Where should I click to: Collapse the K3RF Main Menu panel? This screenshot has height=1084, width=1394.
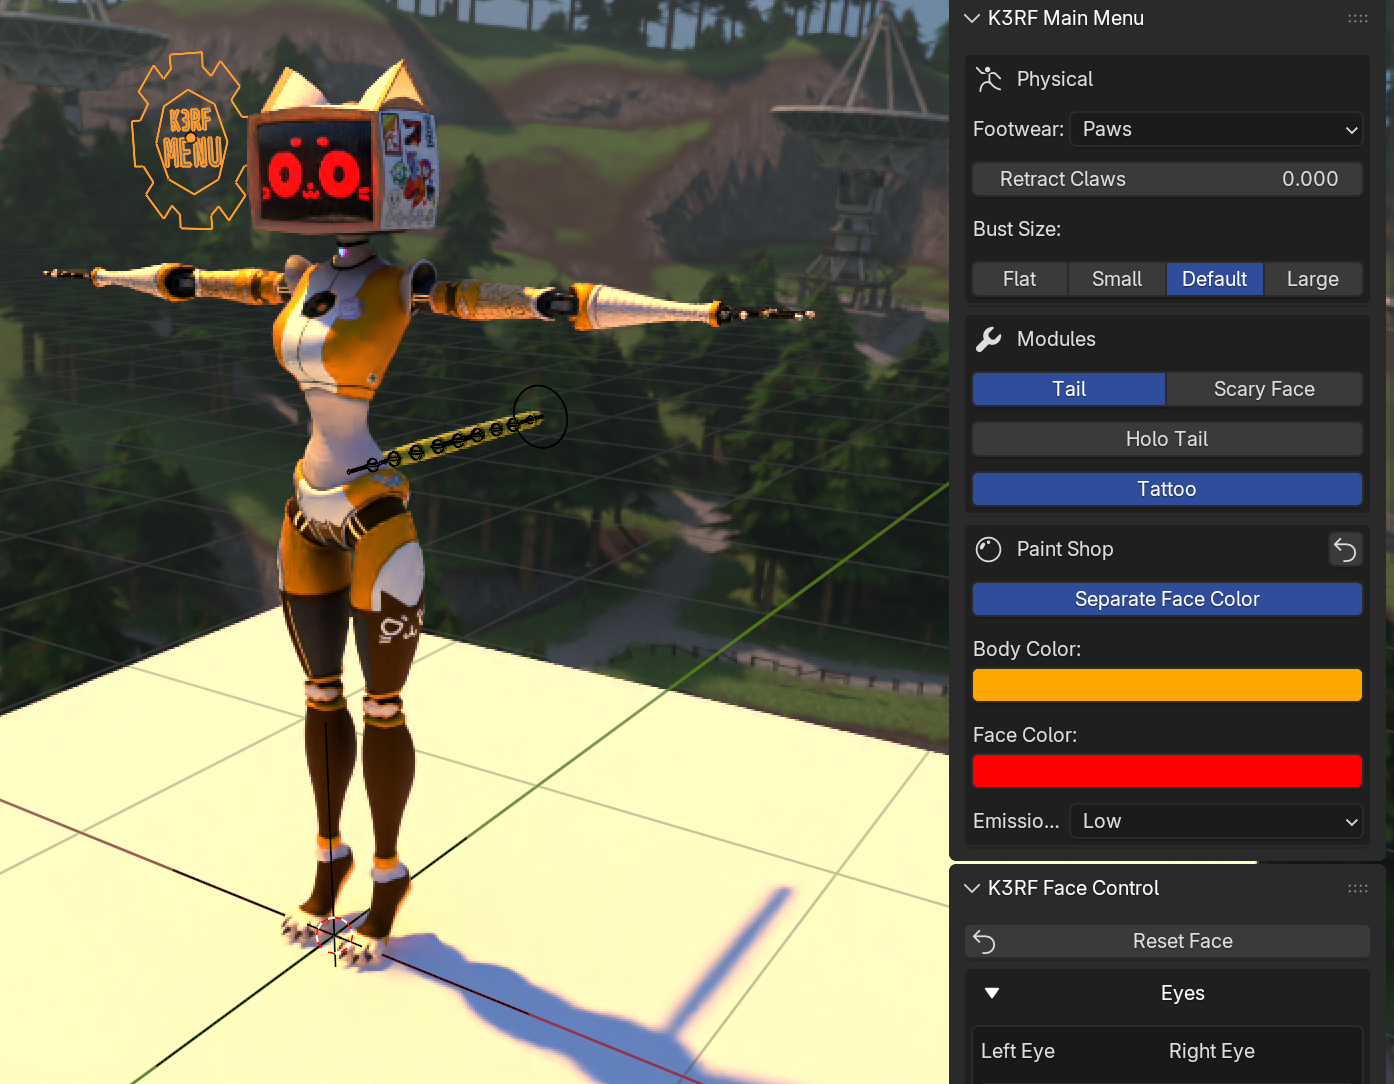click(972, 18)
